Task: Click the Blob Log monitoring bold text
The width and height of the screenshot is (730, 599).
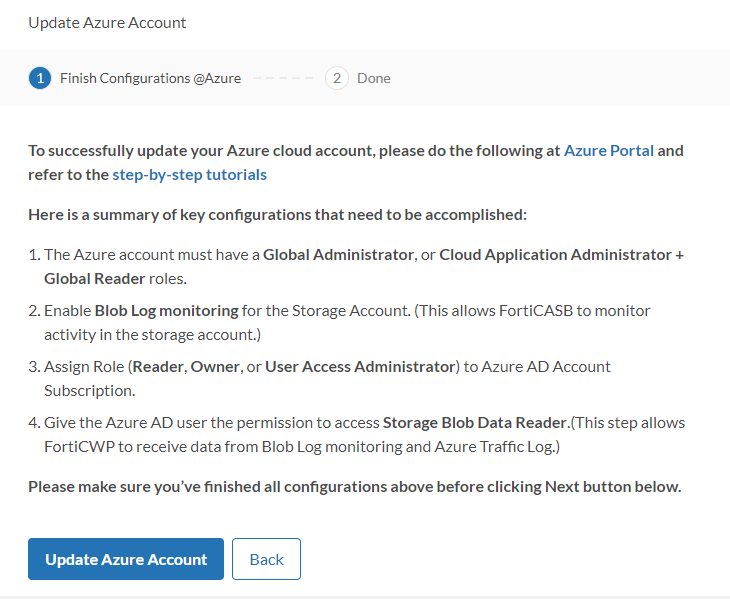Action: tap(167, 311)
